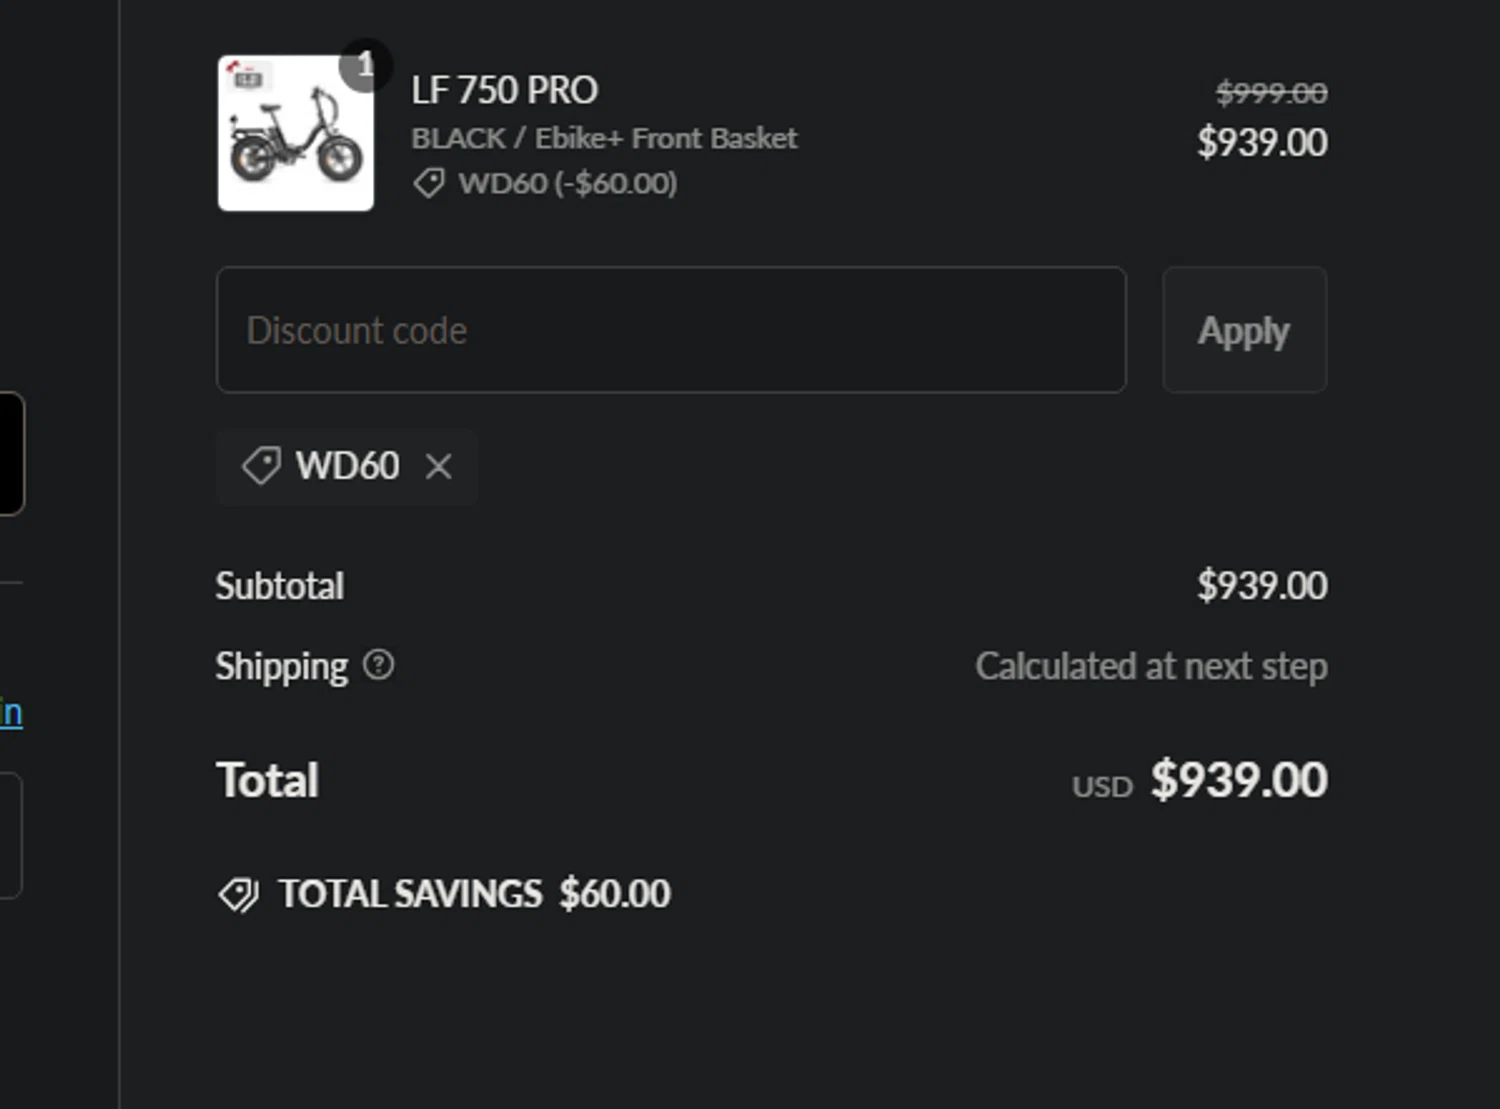Click the tag icon on WD60 chip
1500x1109 pixels.
point(261,466)
